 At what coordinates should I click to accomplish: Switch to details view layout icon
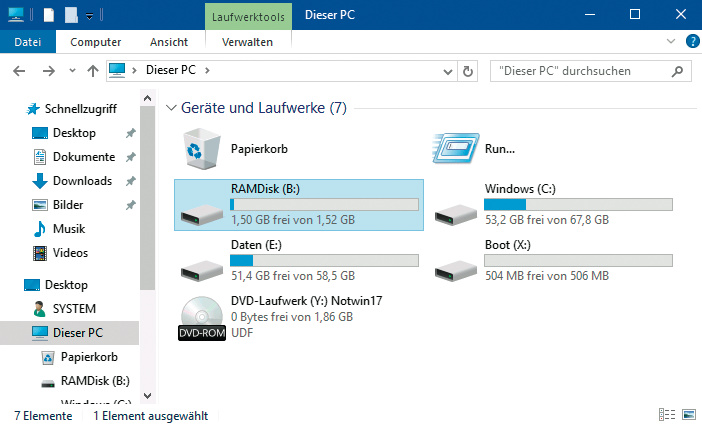pos(667,415)
